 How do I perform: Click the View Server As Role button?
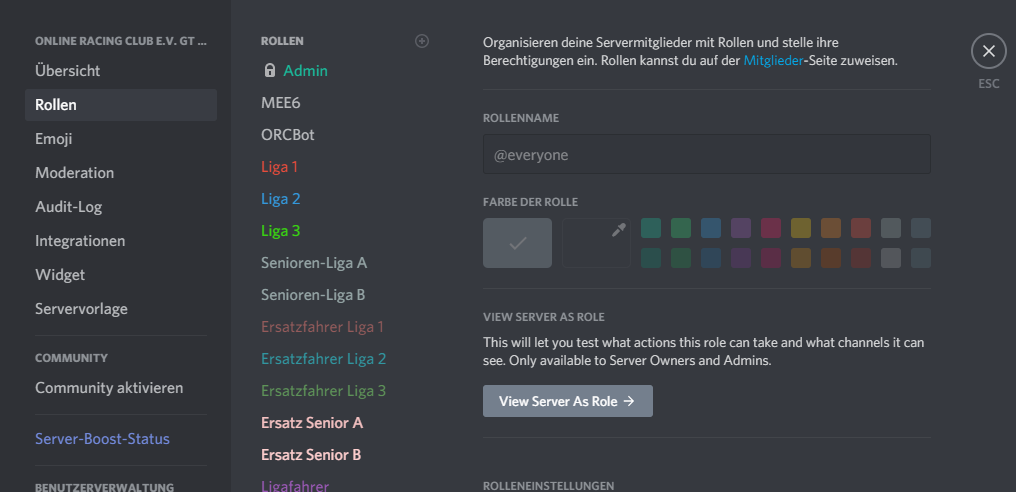click(567, 401)
